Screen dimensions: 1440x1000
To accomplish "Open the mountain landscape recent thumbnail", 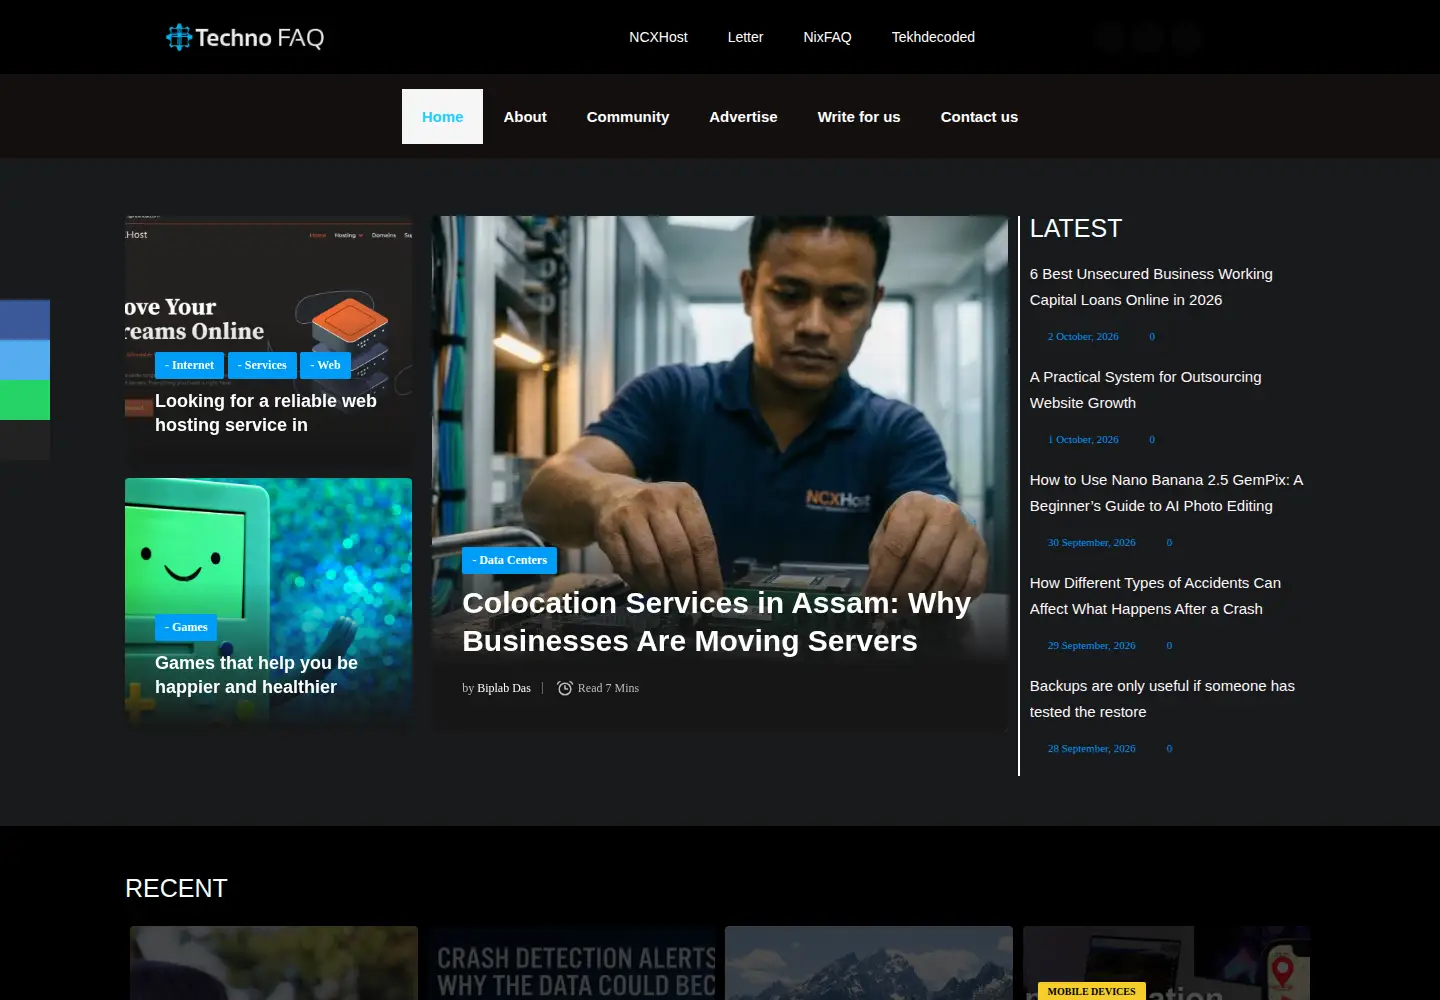I will [x=869, y=963].
